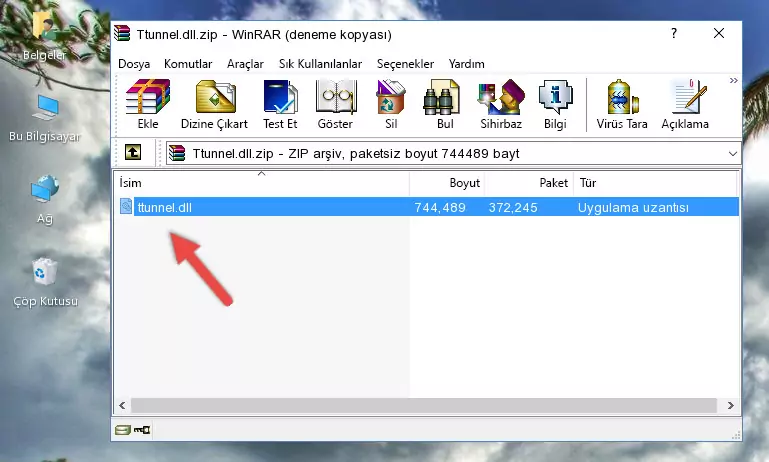The width and height of the screenshot is (769, 462).
Task: Click the WinRAR title bar icon
Action: coord(122,33)
